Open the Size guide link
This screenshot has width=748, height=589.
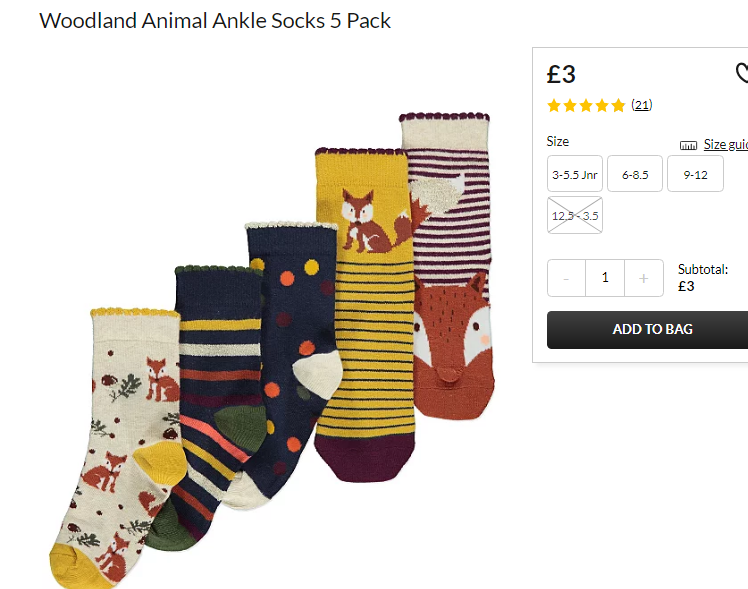tap(726, 145)
